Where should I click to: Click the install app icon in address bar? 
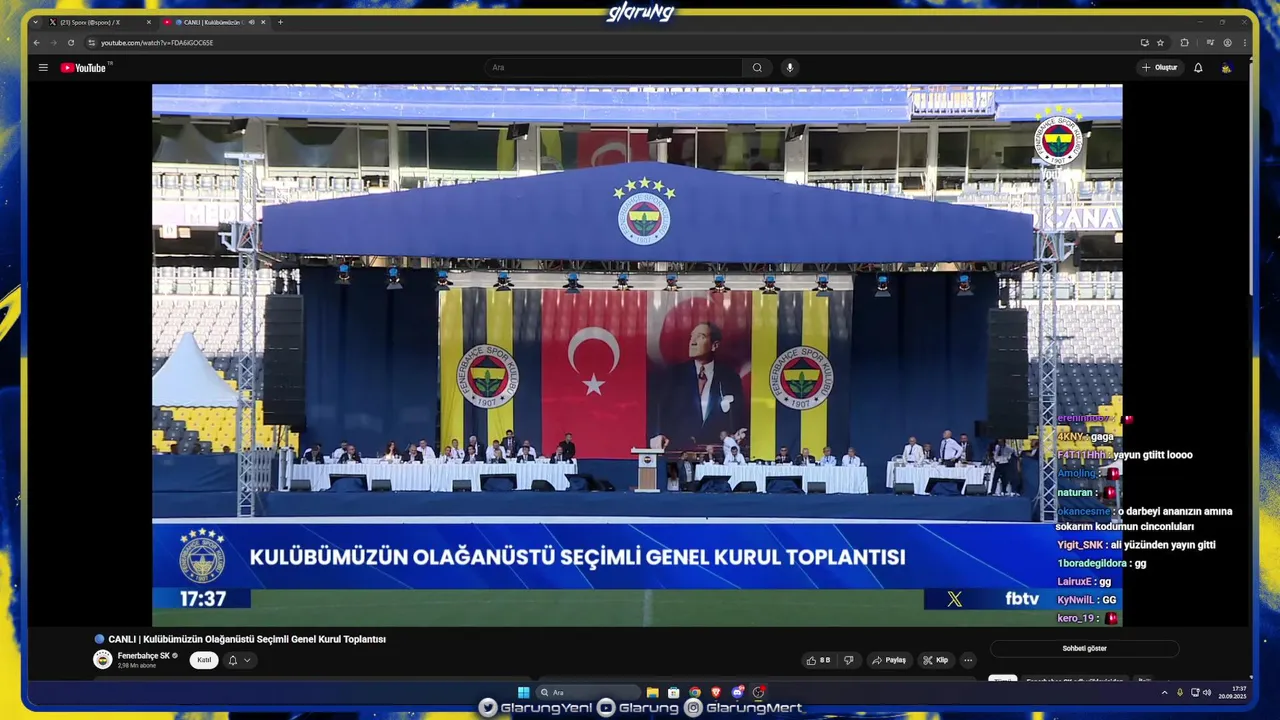1144,43
